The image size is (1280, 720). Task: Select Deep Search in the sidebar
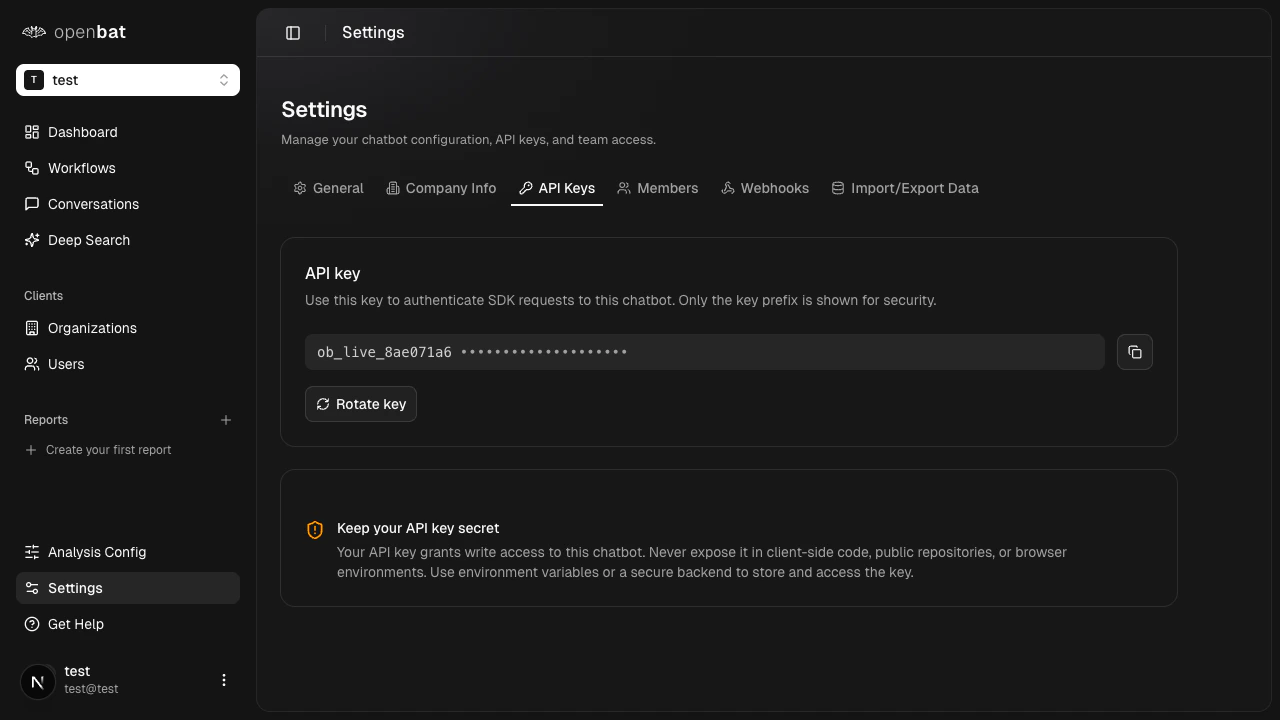(88, 240)
